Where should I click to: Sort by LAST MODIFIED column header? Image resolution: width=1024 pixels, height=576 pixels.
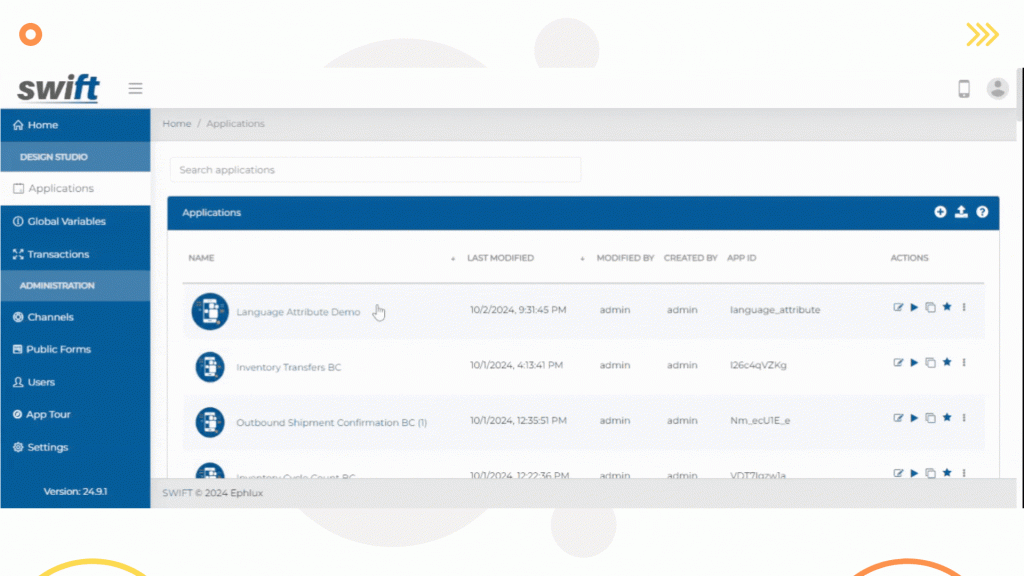500,258
